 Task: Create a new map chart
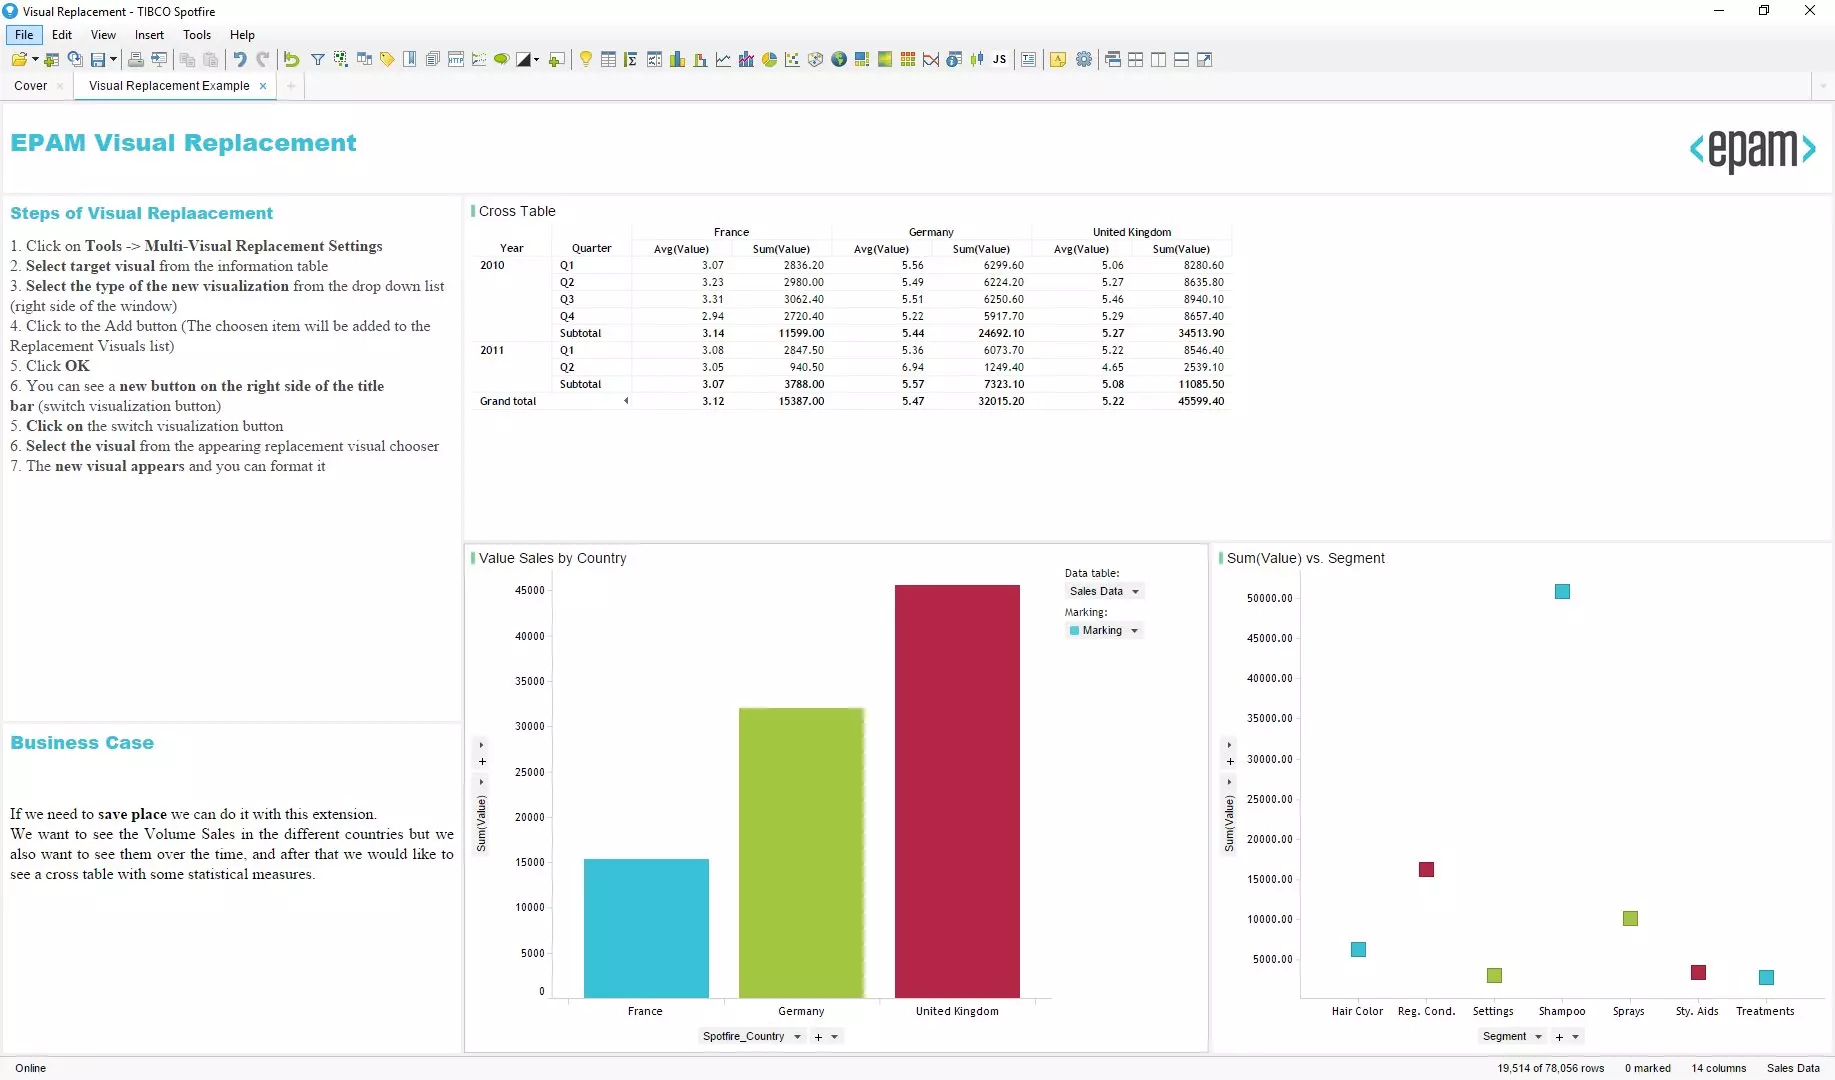pyautogui.click(x=838, y=60)
